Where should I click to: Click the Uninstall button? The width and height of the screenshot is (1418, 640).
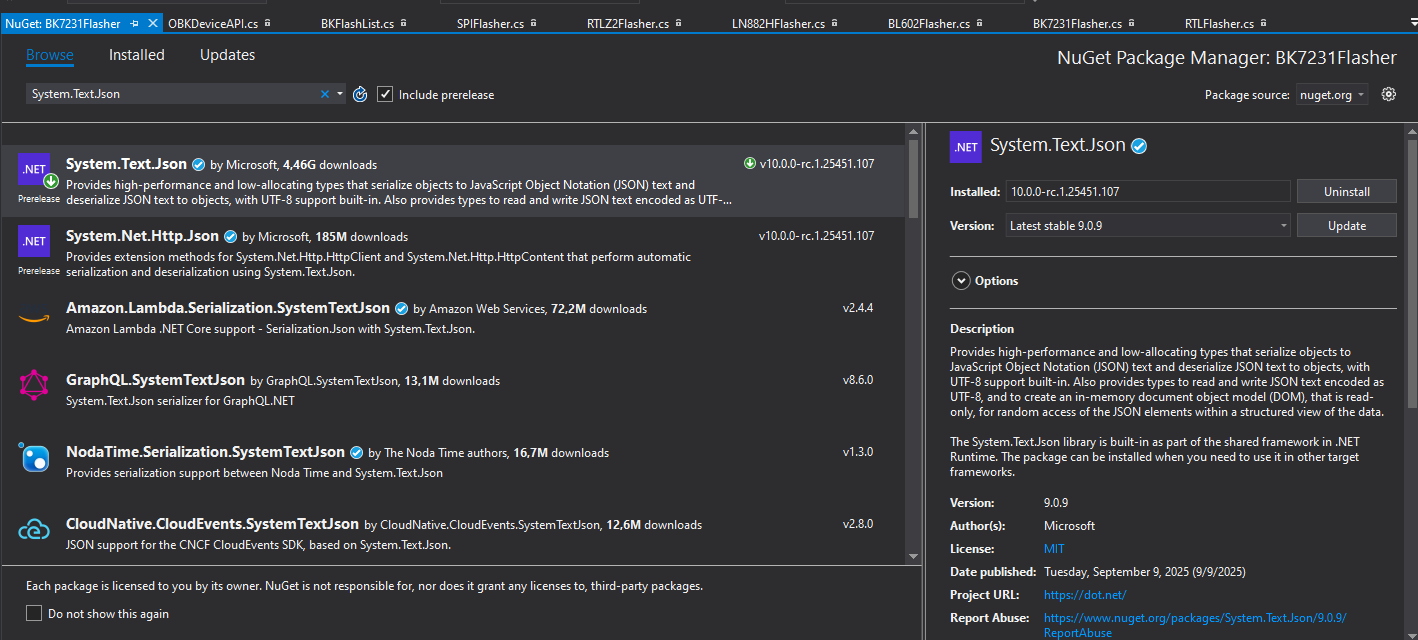coord(1346,191)
